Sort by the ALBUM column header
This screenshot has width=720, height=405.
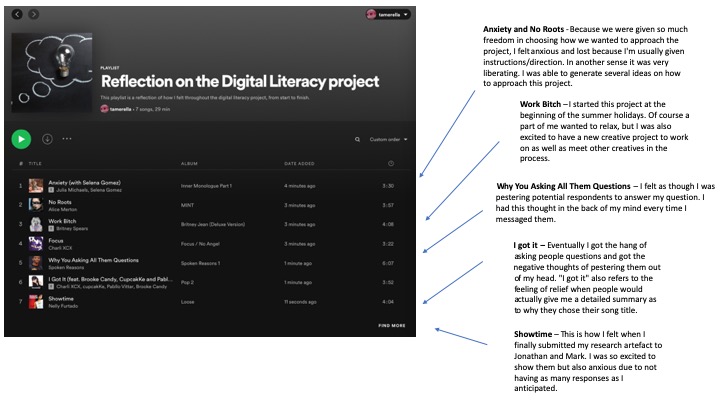click(x=189, y=163)
